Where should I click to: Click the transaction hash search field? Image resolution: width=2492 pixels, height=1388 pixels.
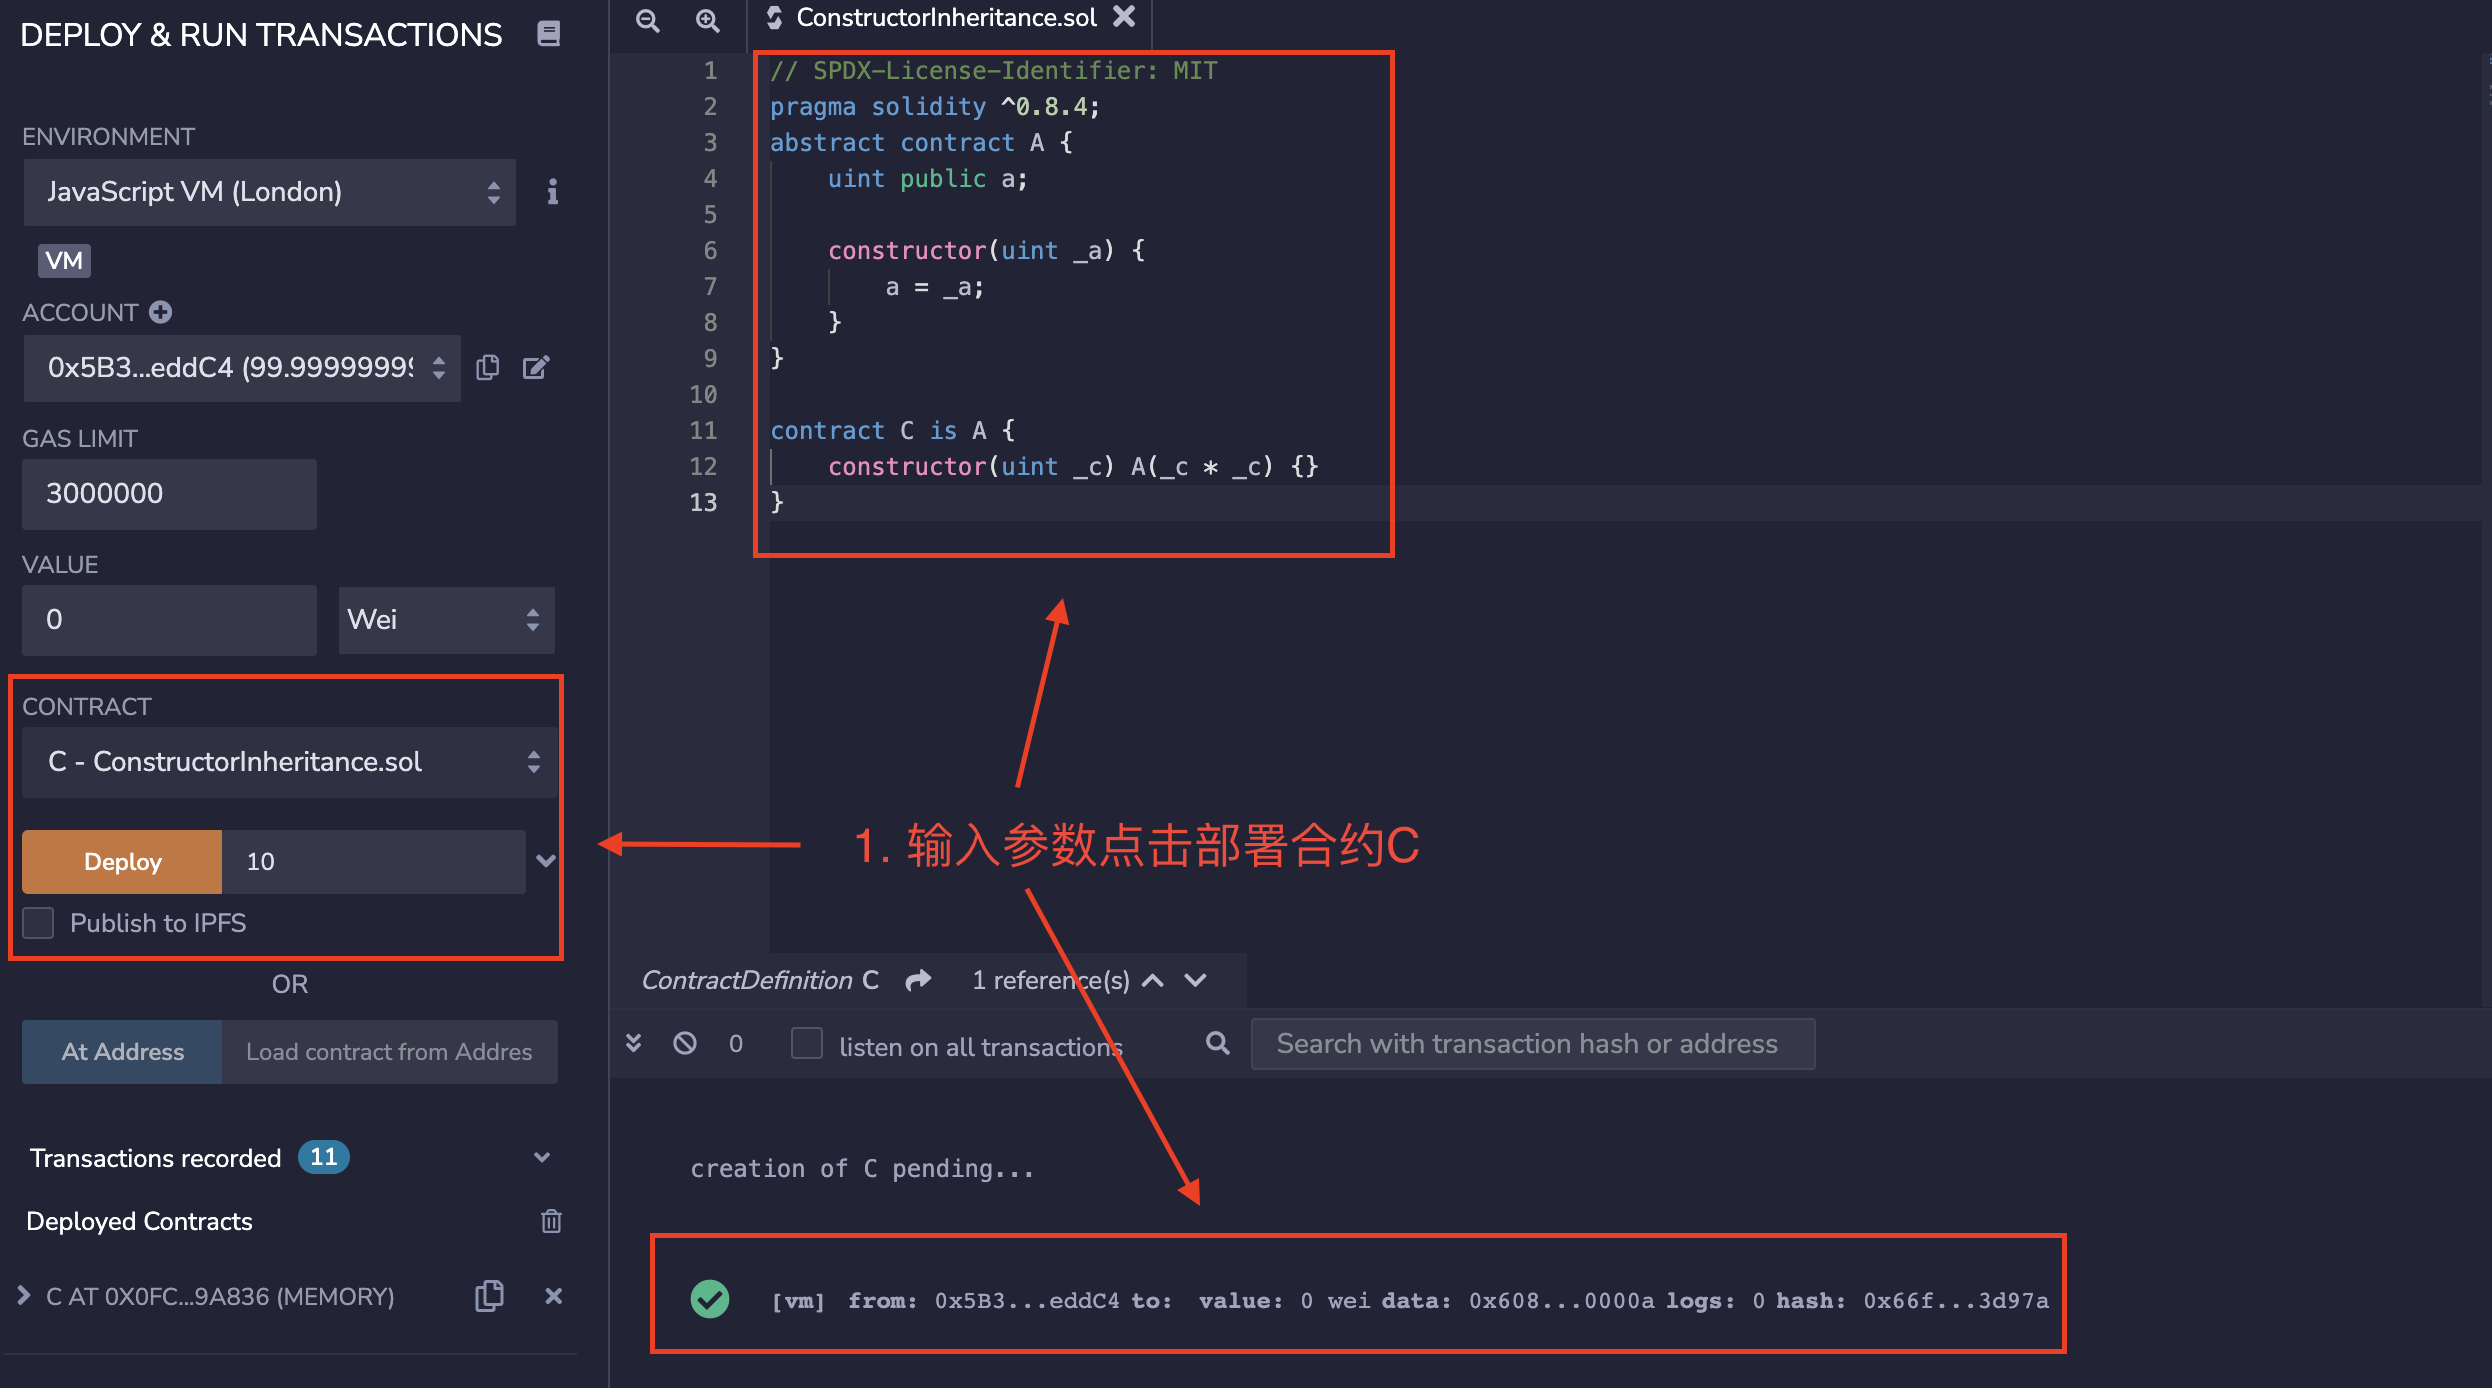pos(1532,1044)
